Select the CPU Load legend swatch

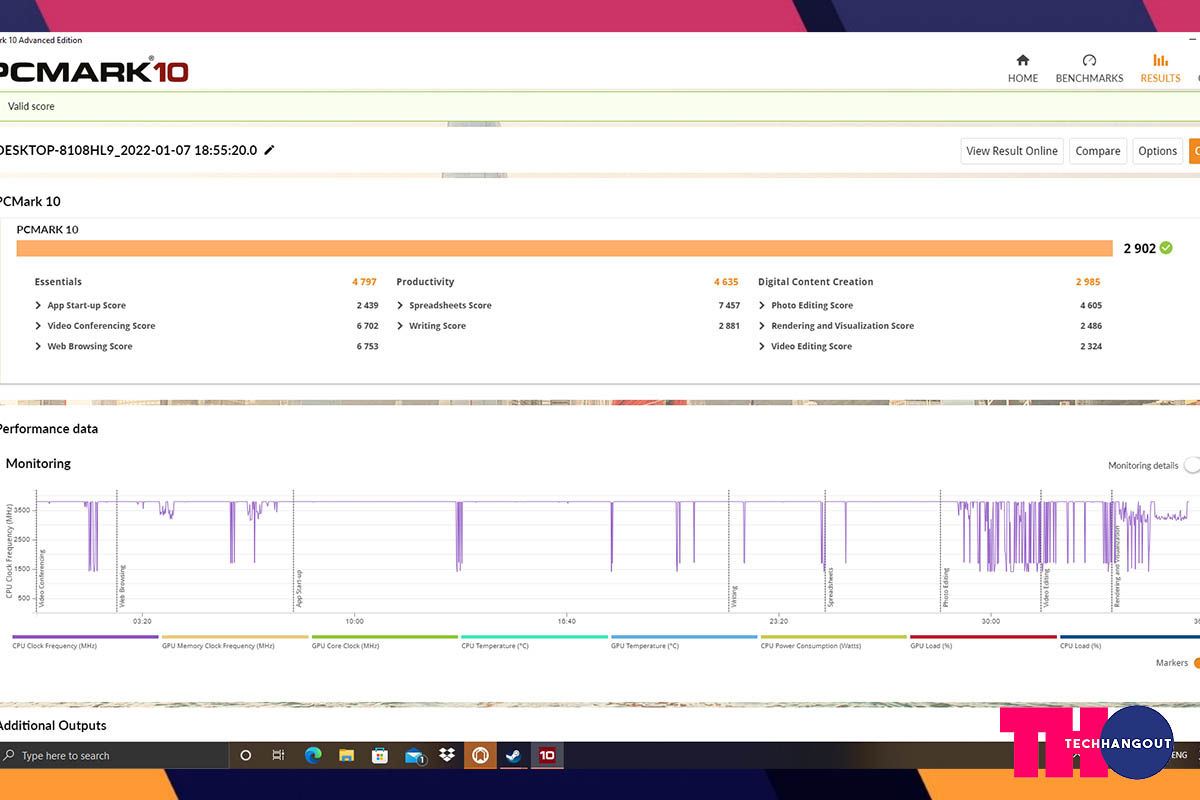coord(1130,637)
